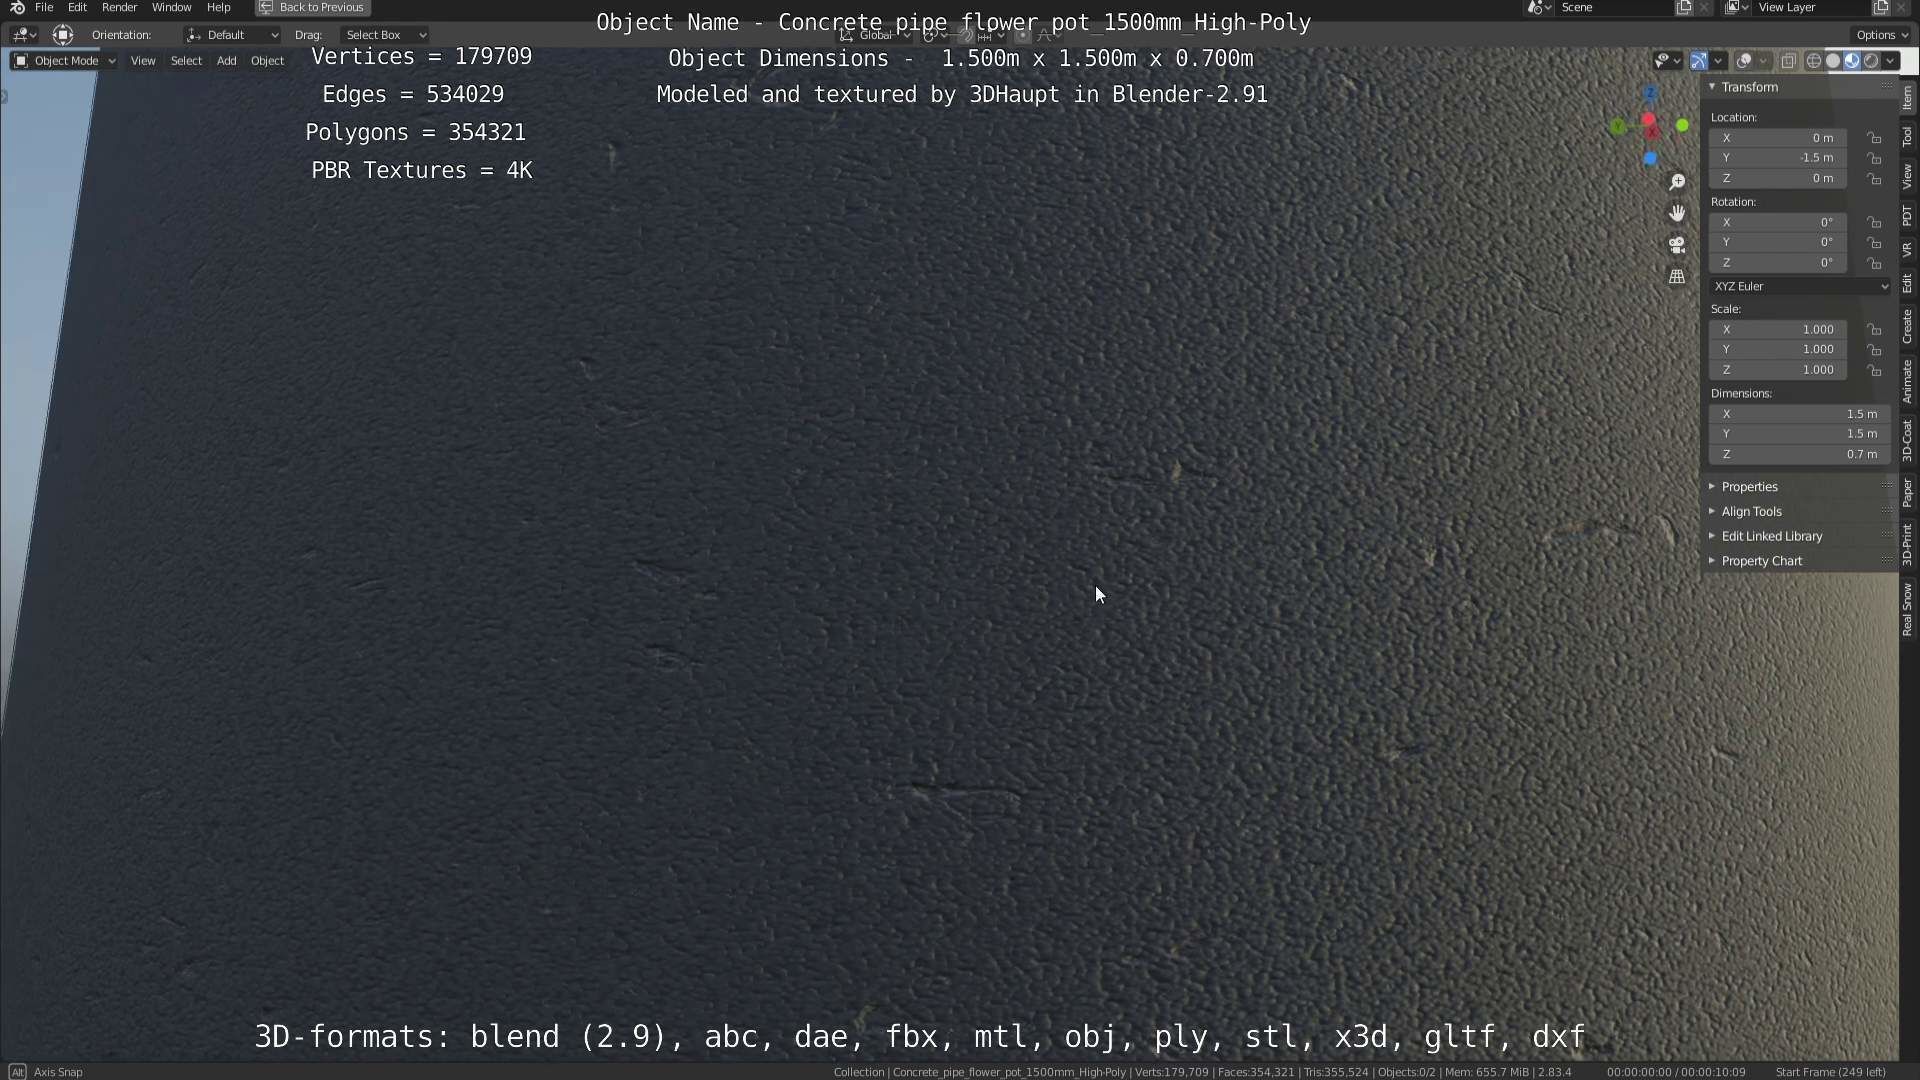Toggle the lock for Location X
The width and height of the screenshot is (1920, 1080).
click(1874, 138)
